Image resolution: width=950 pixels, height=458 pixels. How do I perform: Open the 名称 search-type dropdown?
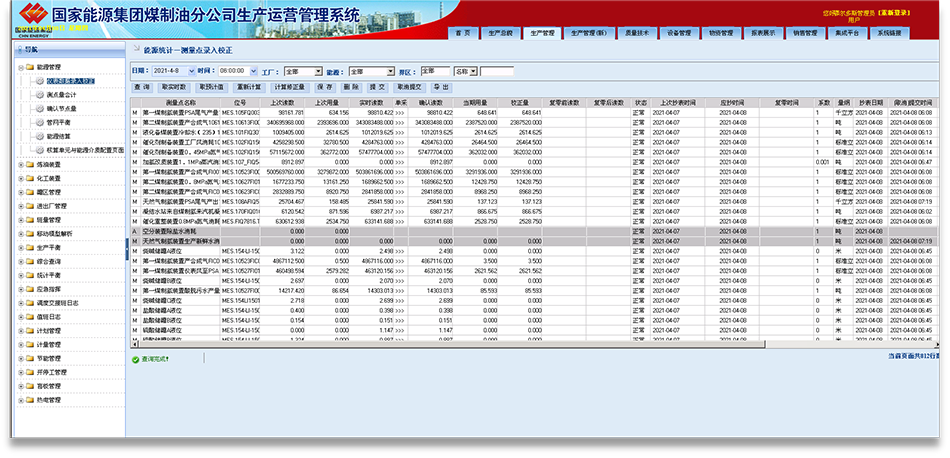point(466,71)
